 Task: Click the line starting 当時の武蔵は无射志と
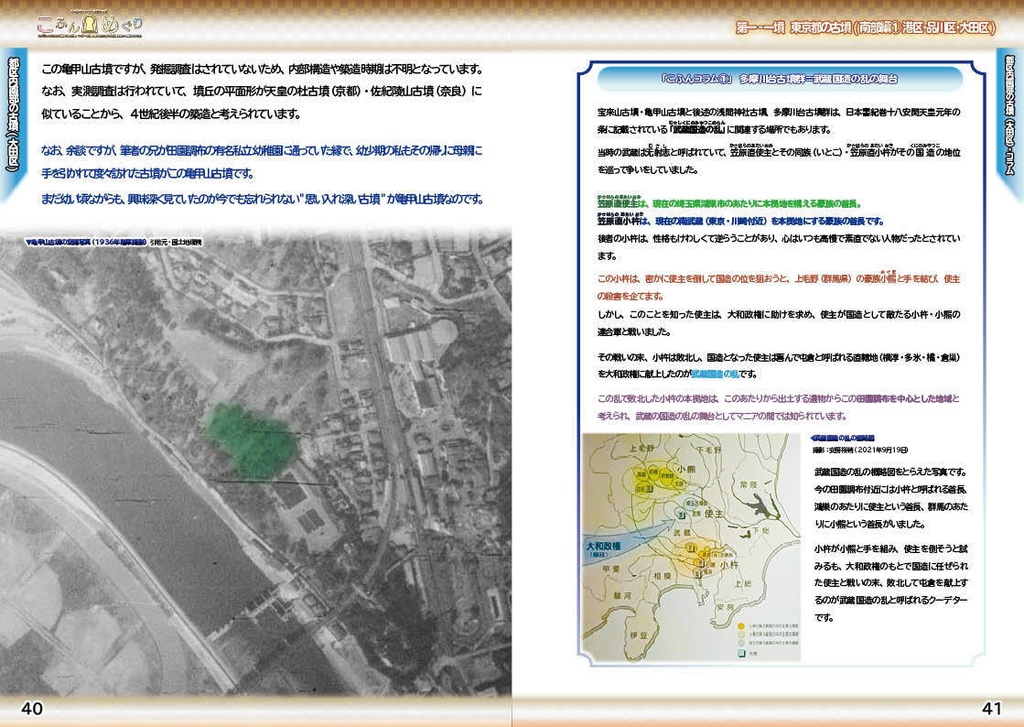coord(778,152)
